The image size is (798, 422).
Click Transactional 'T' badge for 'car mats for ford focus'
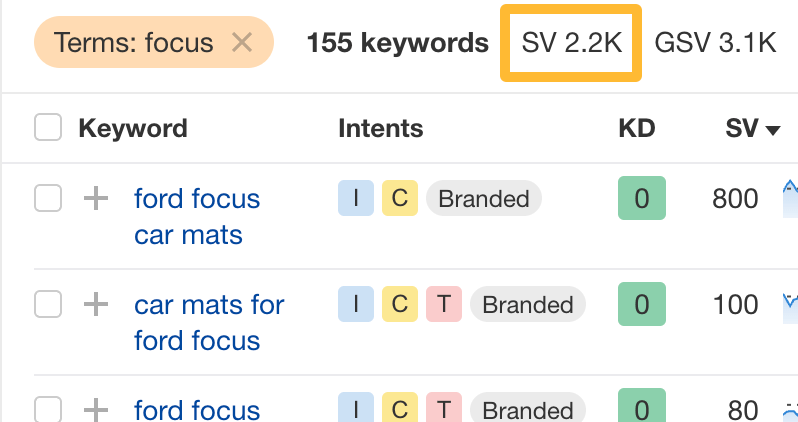(443, 304)
